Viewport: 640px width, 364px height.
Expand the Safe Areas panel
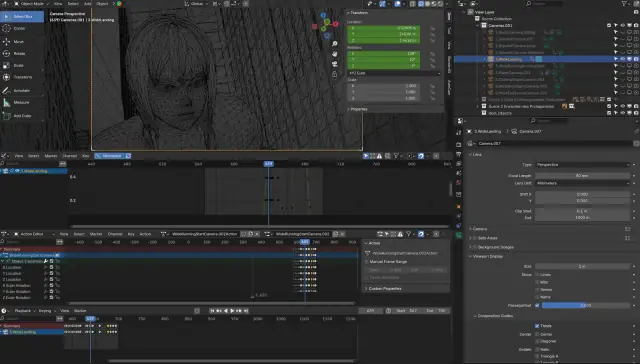(x=487, y=238)
